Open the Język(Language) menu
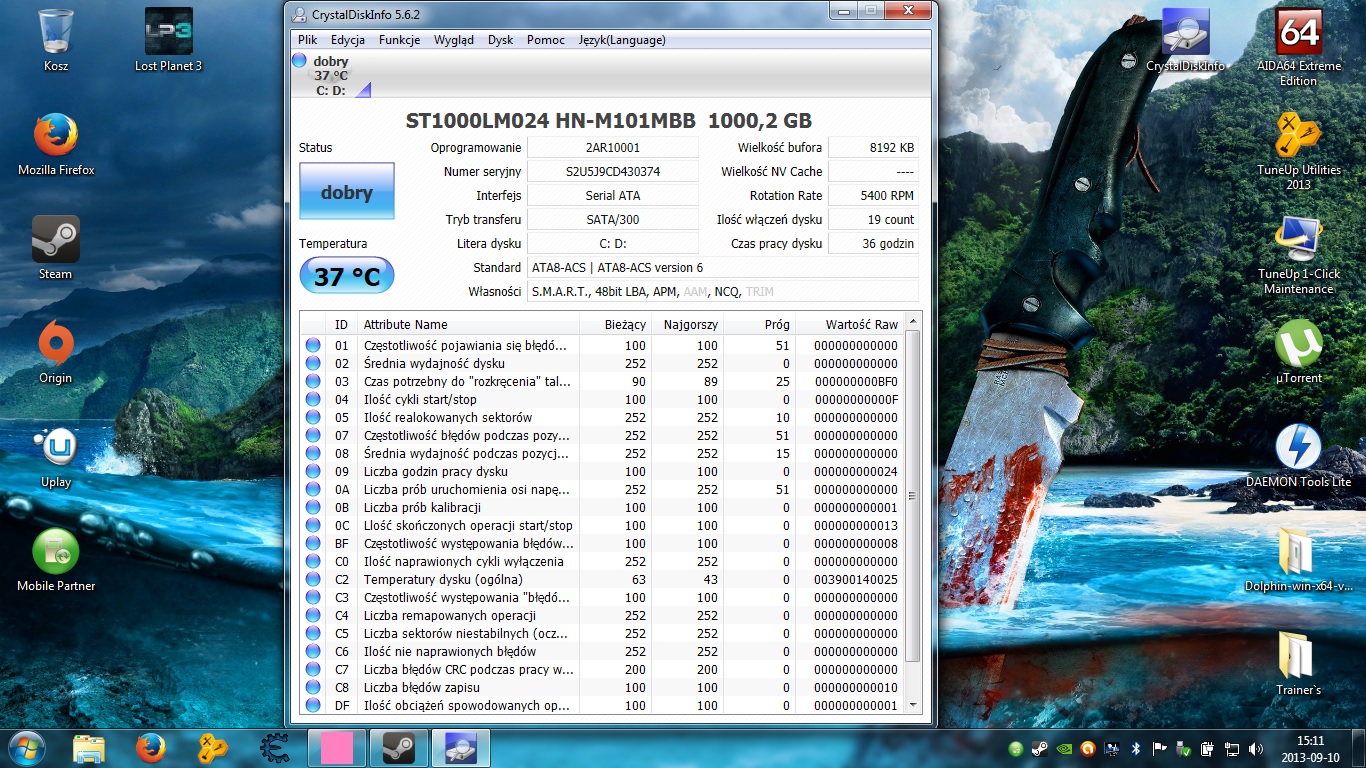1366x768 pixels. 622,40
